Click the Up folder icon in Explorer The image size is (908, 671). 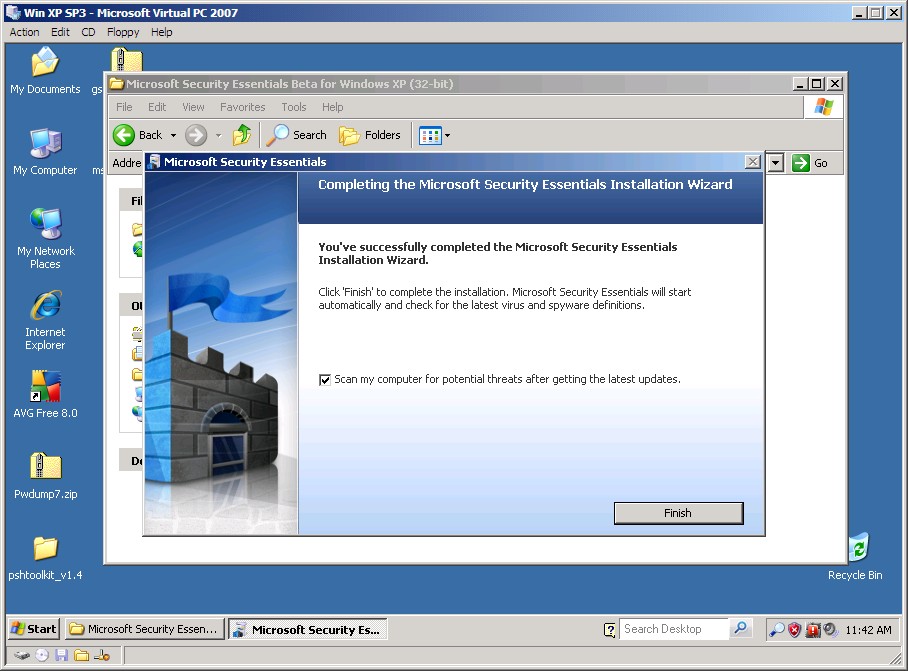pos(242,135)
